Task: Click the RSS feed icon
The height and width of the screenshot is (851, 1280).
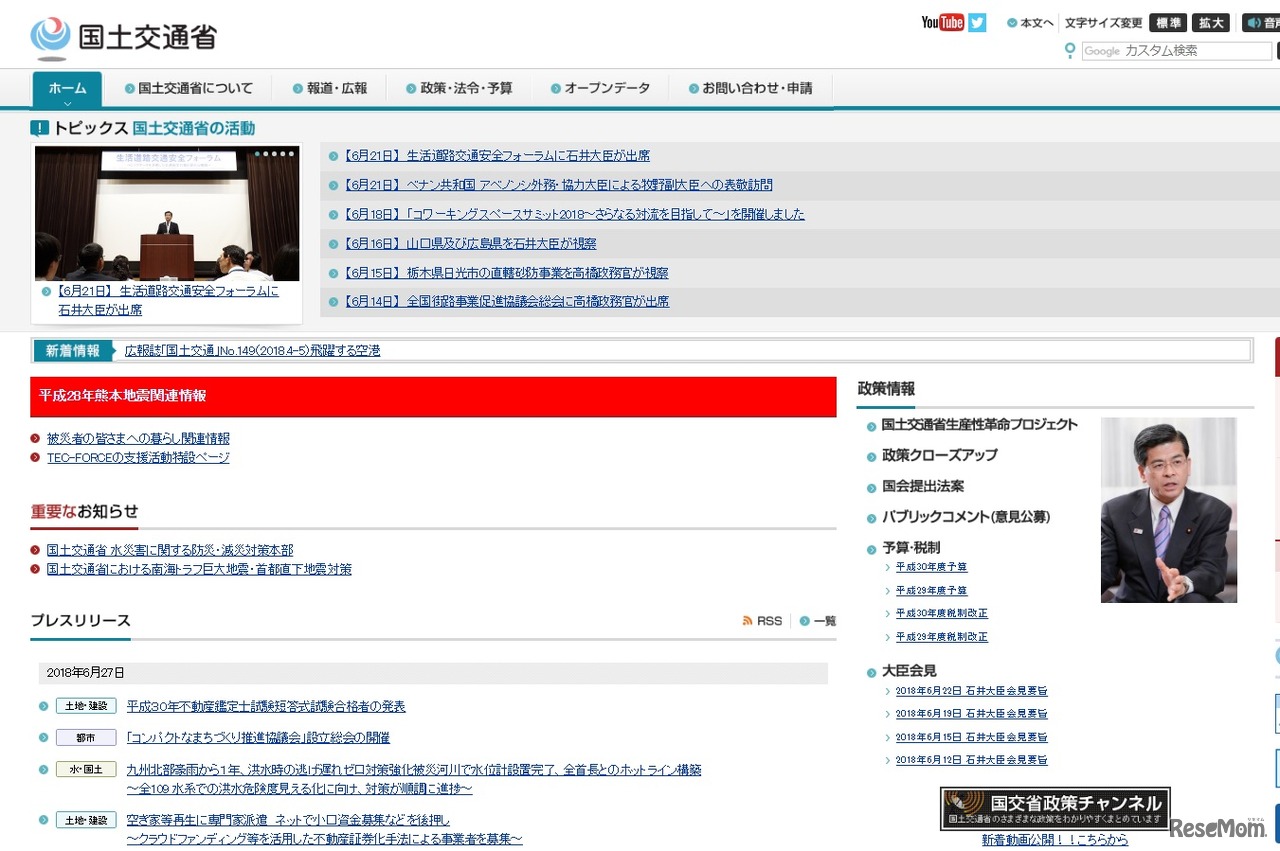Action: tap(747, 620)
